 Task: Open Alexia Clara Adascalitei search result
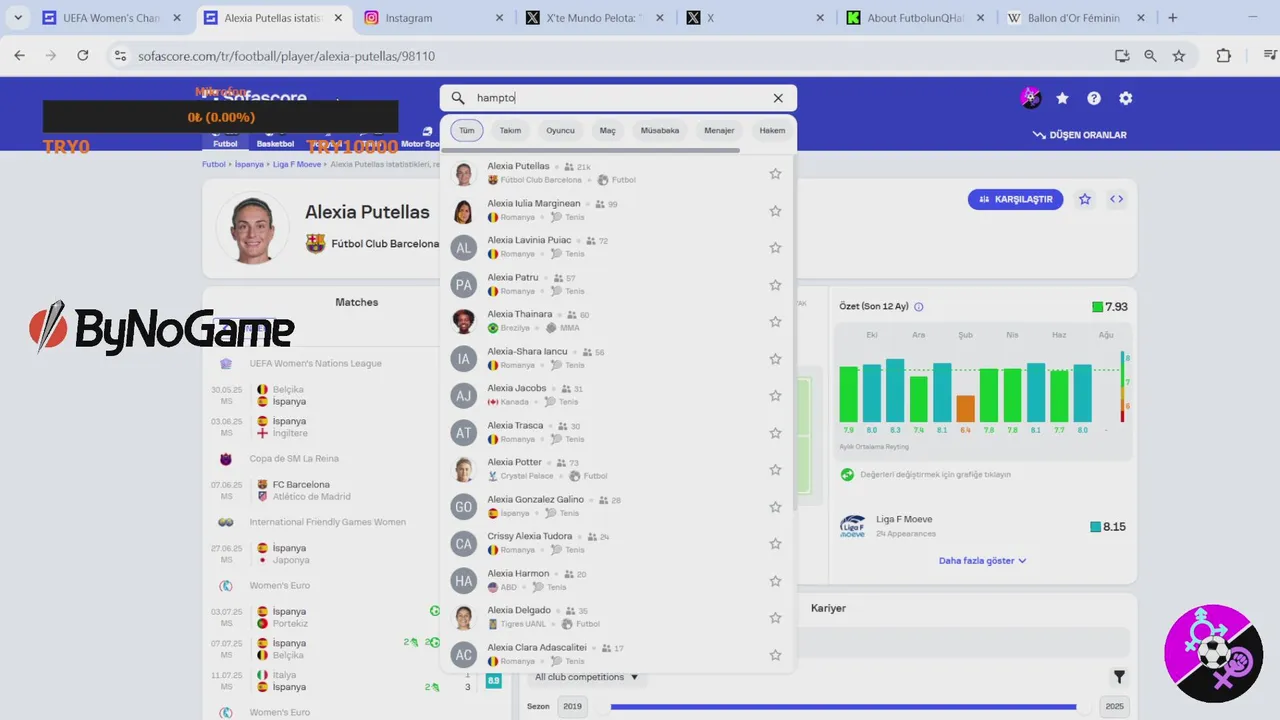[617, 654]
